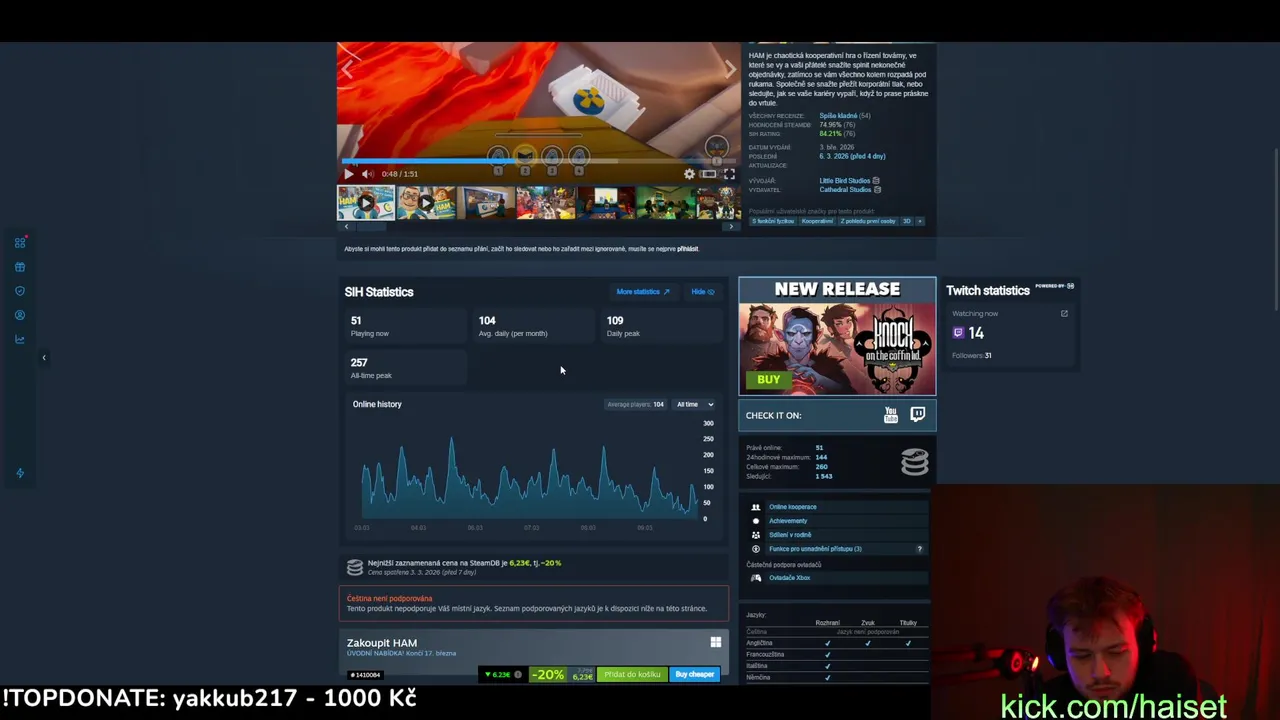Open Sdílení v rodině feature link
Viewport: 1280px width, 720px height.
coord(790,535)
